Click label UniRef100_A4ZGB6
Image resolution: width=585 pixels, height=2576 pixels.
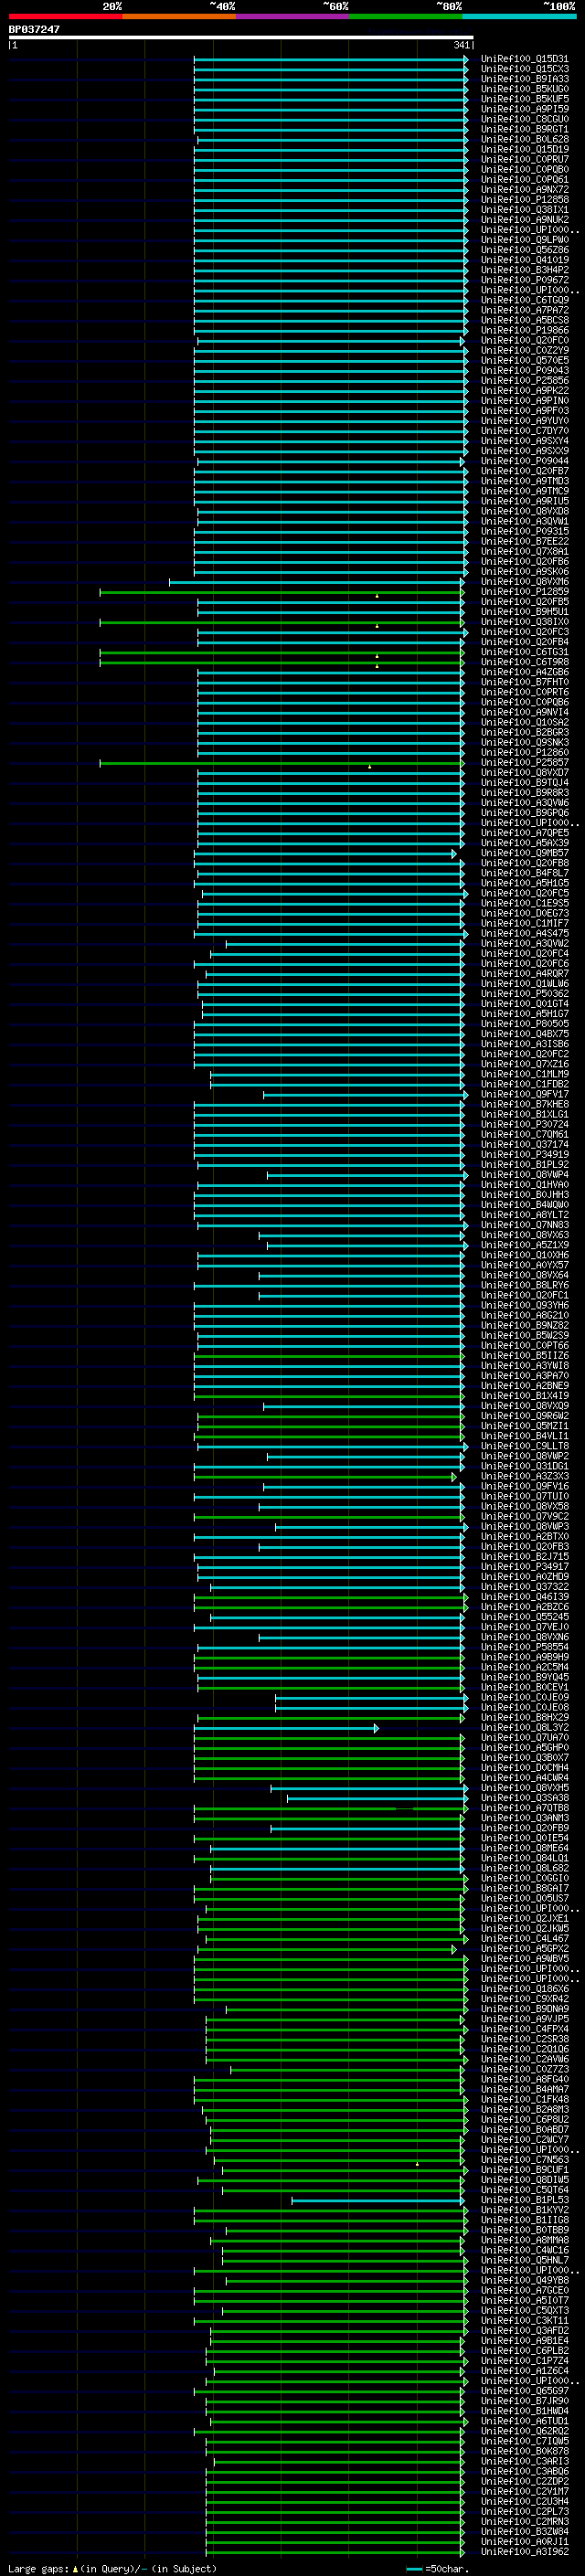click(x=524, y=672)
